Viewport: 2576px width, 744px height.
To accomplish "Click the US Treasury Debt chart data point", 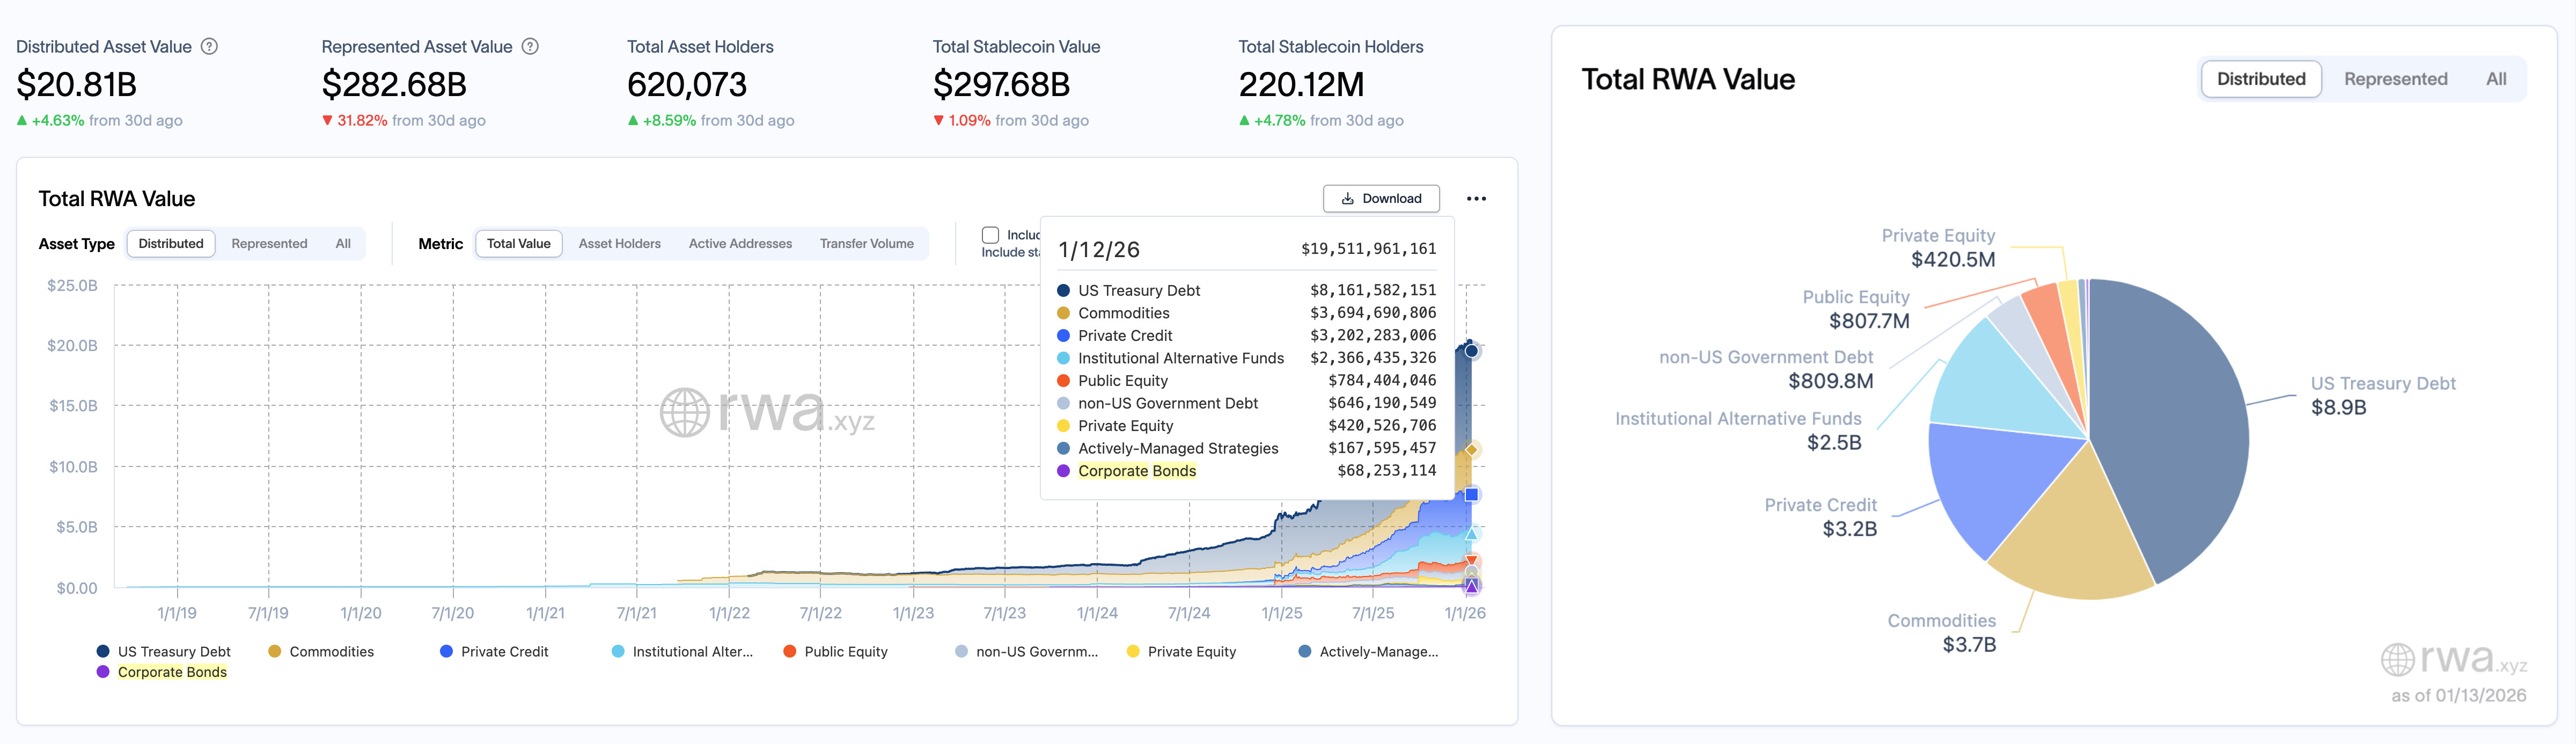I will [1471, 351].
